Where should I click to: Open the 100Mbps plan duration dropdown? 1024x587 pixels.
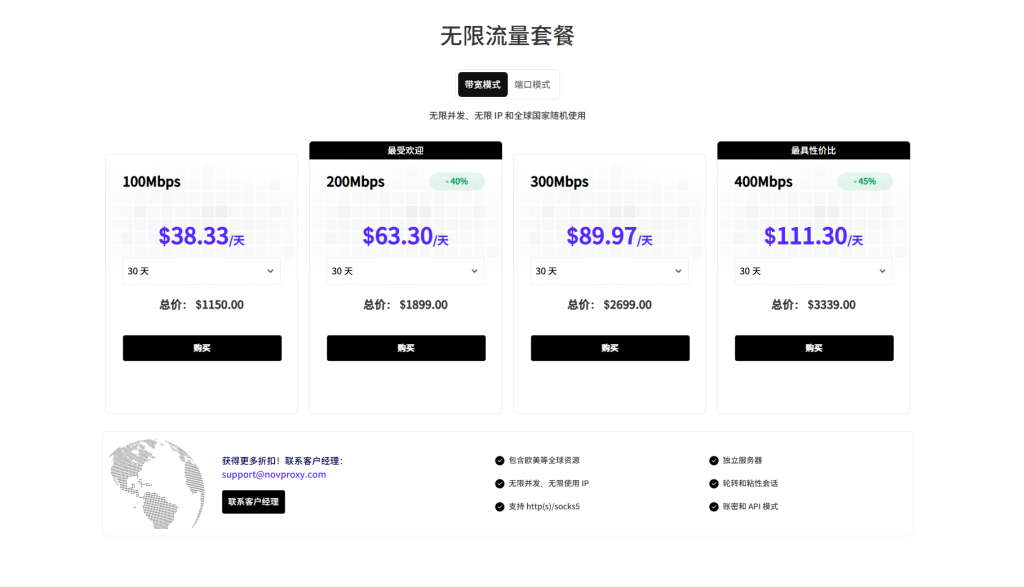[202, 271]
